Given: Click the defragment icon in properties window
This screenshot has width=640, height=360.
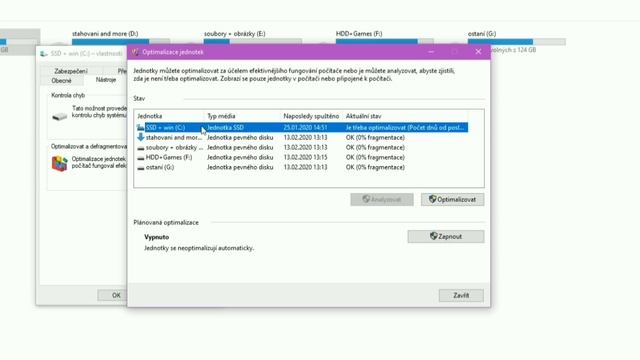Looking at the screenshot, I should pyautogui.click(x=60, y=163).
